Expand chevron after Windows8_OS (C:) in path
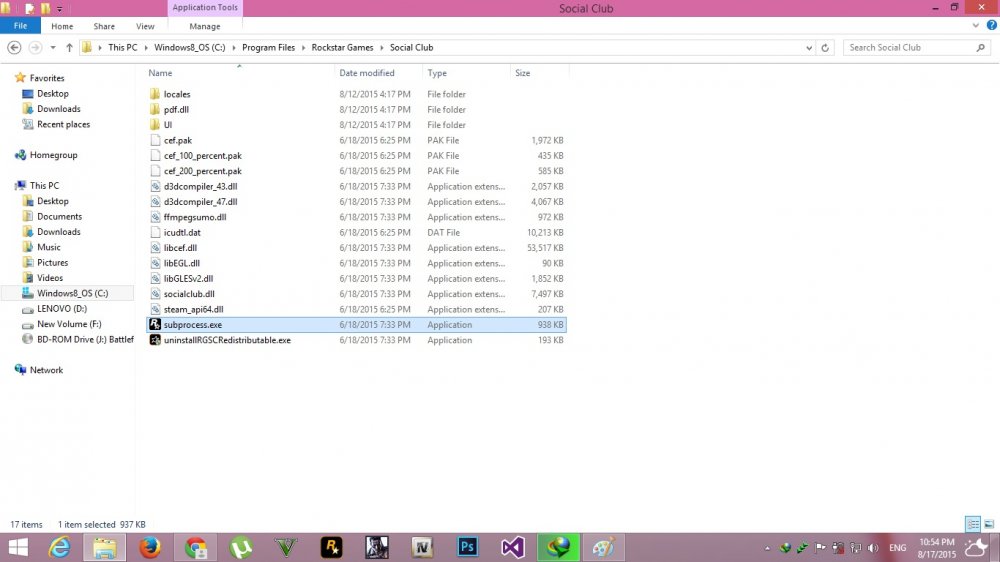 234,47
